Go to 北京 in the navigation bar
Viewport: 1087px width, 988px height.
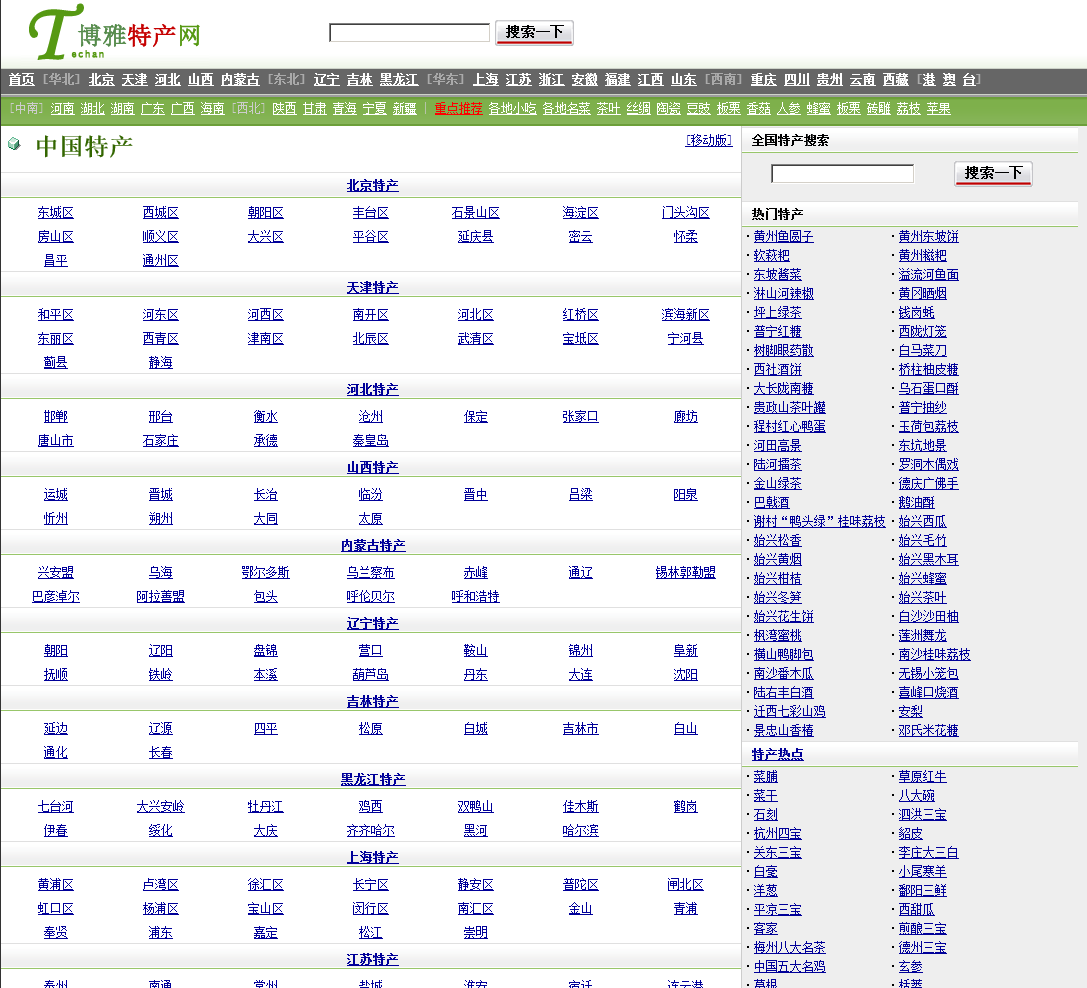click(x=101, y=80)
